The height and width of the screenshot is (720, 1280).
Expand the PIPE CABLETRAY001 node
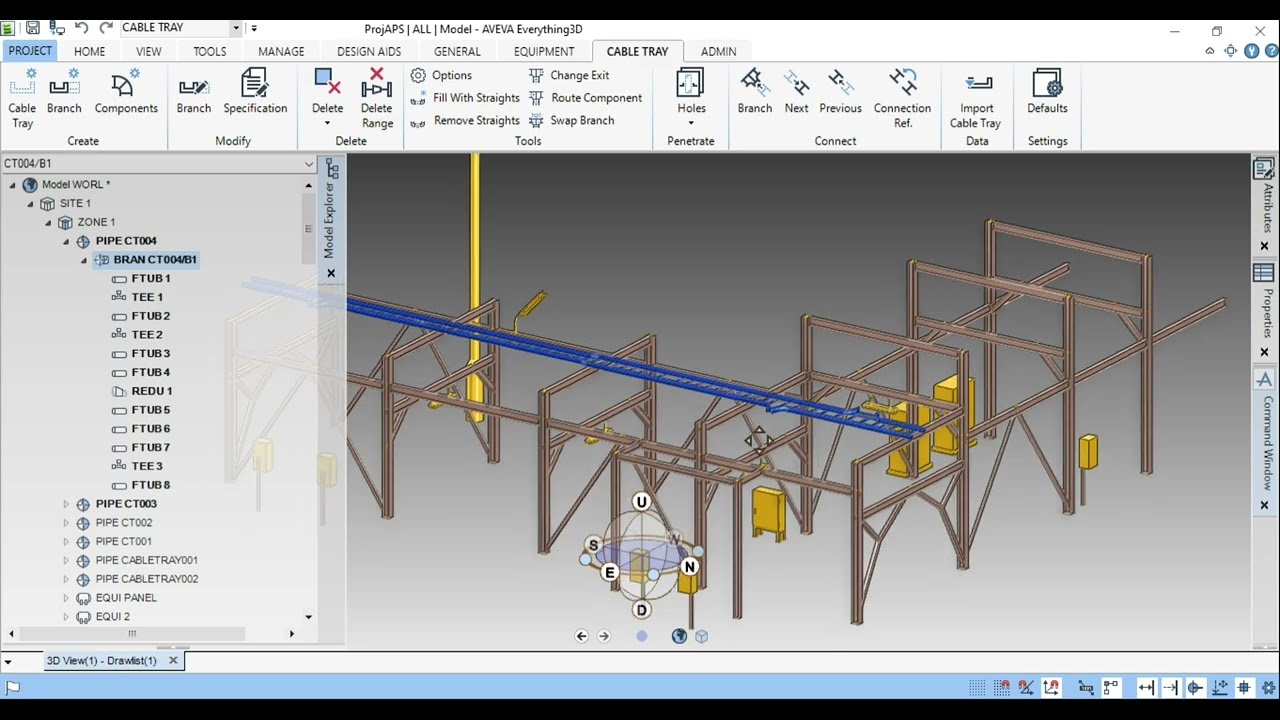(x=66, y=560)
